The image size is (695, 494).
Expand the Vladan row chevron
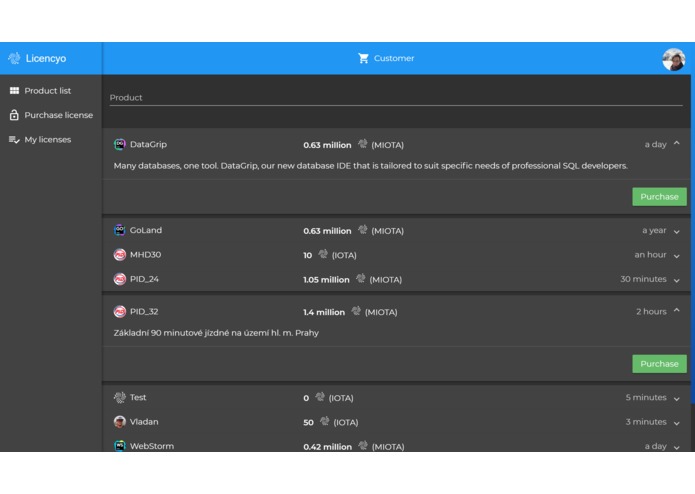tap(676, 423)
